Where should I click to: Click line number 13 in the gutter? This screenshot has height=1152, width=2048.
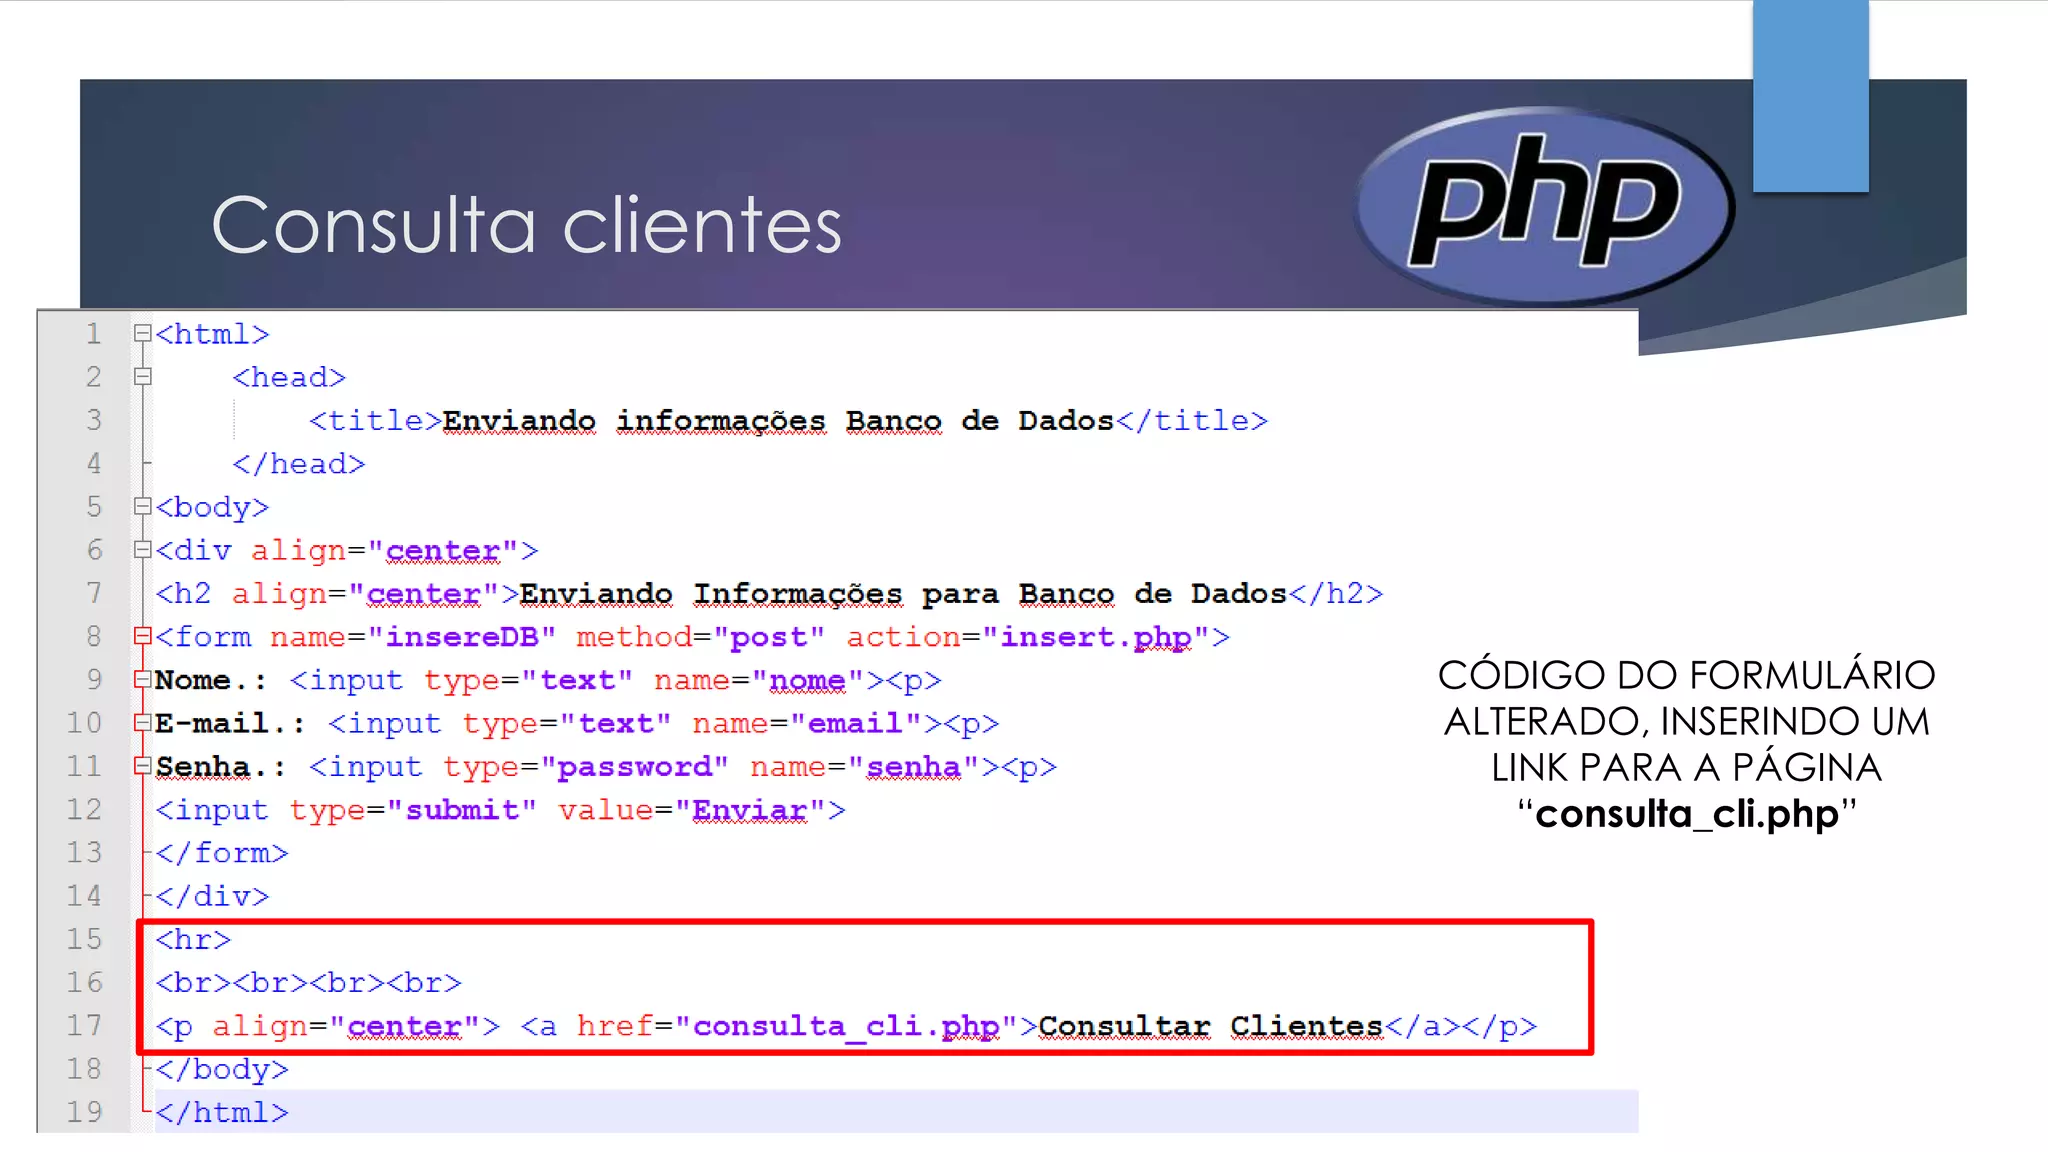click(x=84, y=852)
